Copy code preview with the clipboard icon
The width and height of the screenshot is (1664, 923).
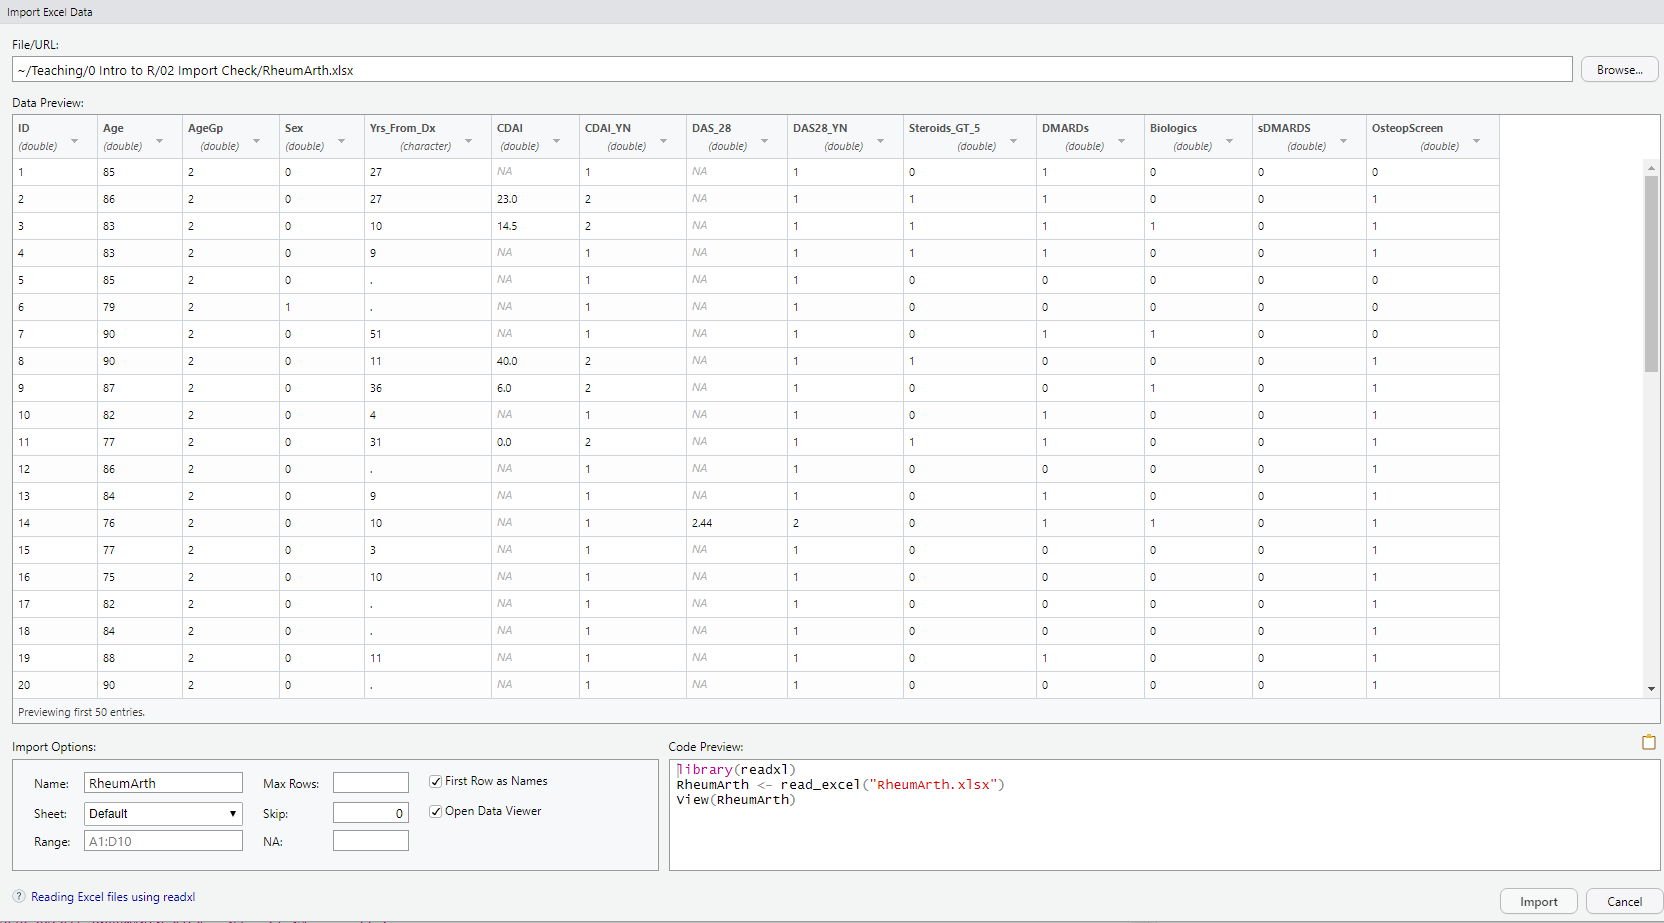point(1648,742)
